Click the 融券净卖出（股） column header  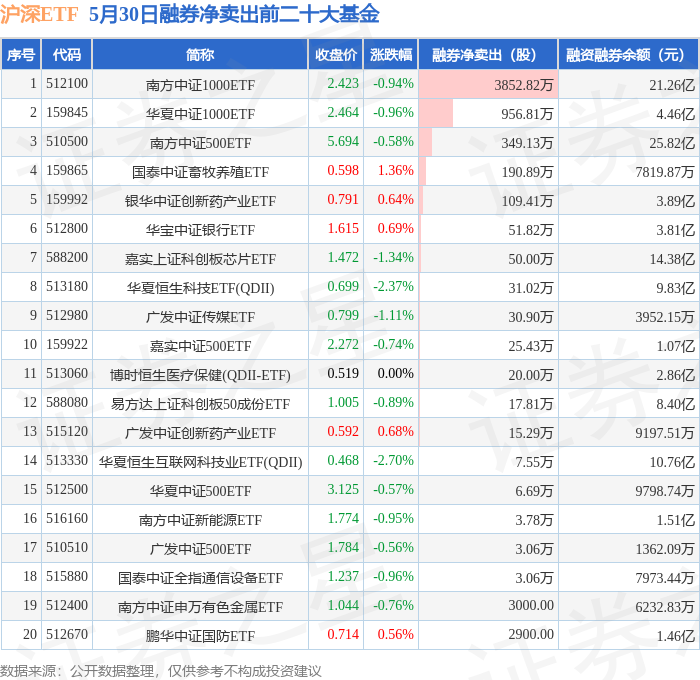(488, 54)
